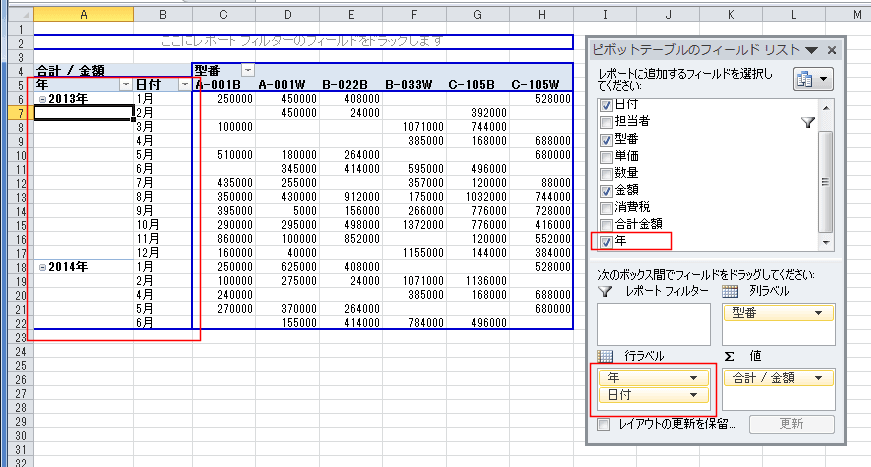Open the 日付 row label field dropdown

[693, 395]
